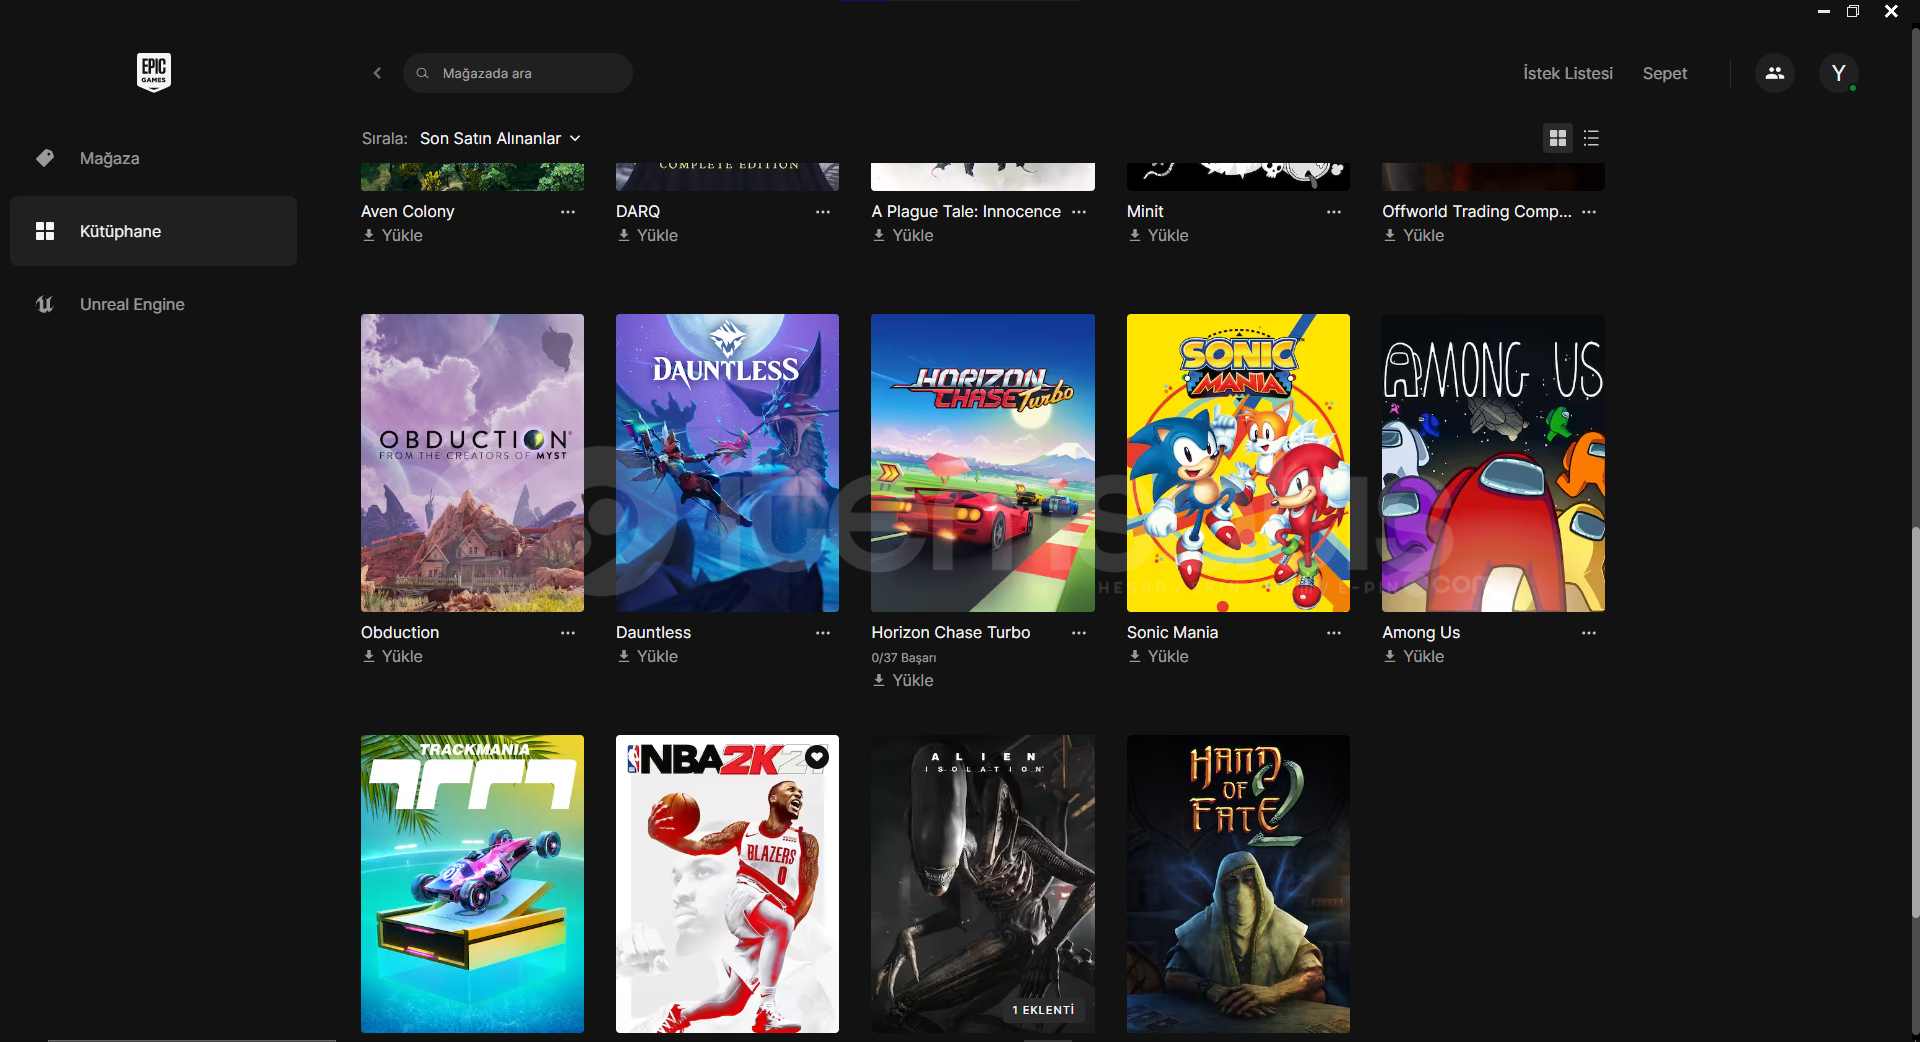Click Yükle under Among Us
Viewport: 1920px width, 1042px height.
tap(1414, 657)
